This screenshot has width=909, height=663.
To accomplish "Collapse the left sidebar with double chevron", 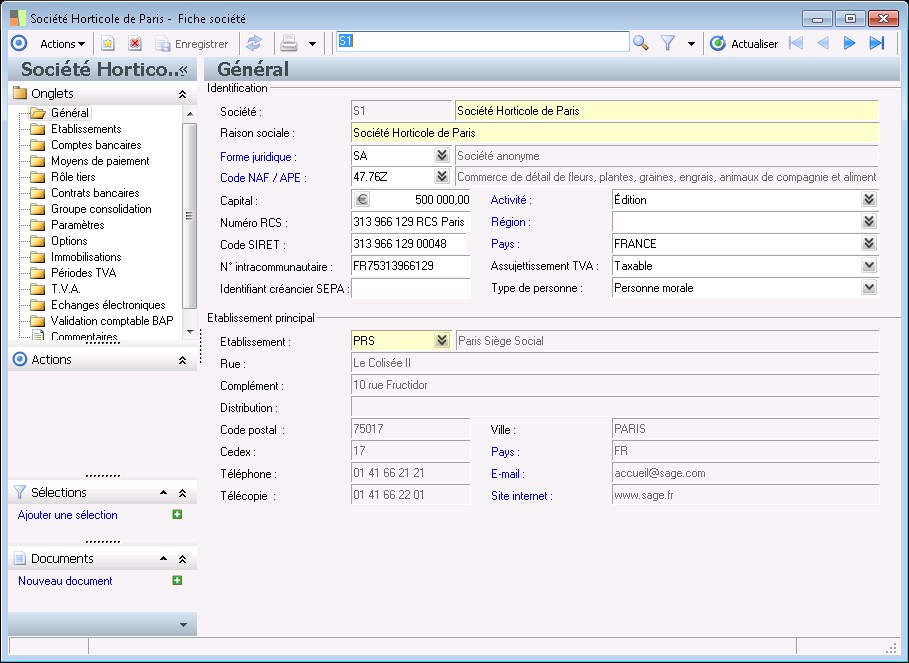I will 183,70.
